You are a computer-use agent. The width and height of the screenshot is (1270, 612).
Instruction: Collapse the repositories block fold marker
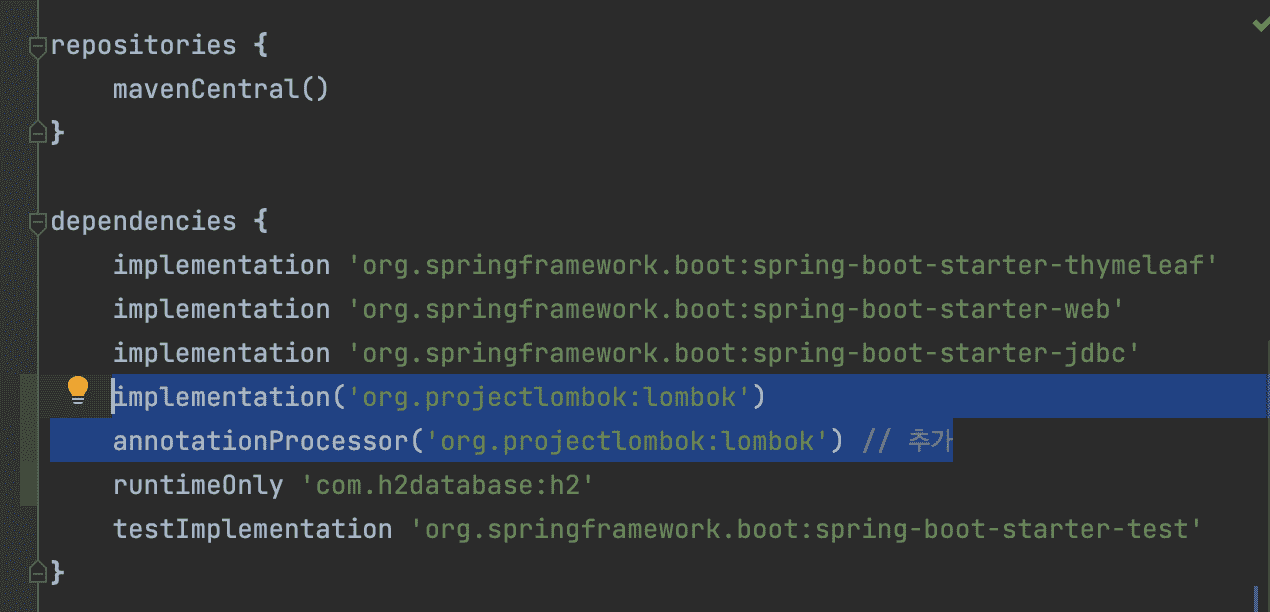pyautogui.click(x=38, y=46)
